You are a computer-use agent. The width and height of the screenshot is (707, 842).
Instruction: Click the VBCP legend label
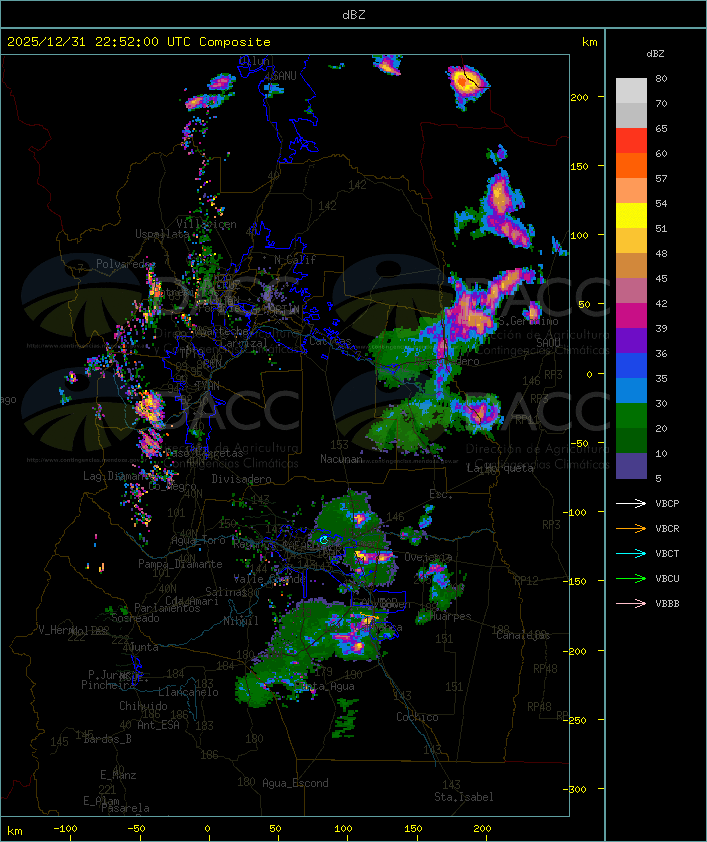pos(667,504)
